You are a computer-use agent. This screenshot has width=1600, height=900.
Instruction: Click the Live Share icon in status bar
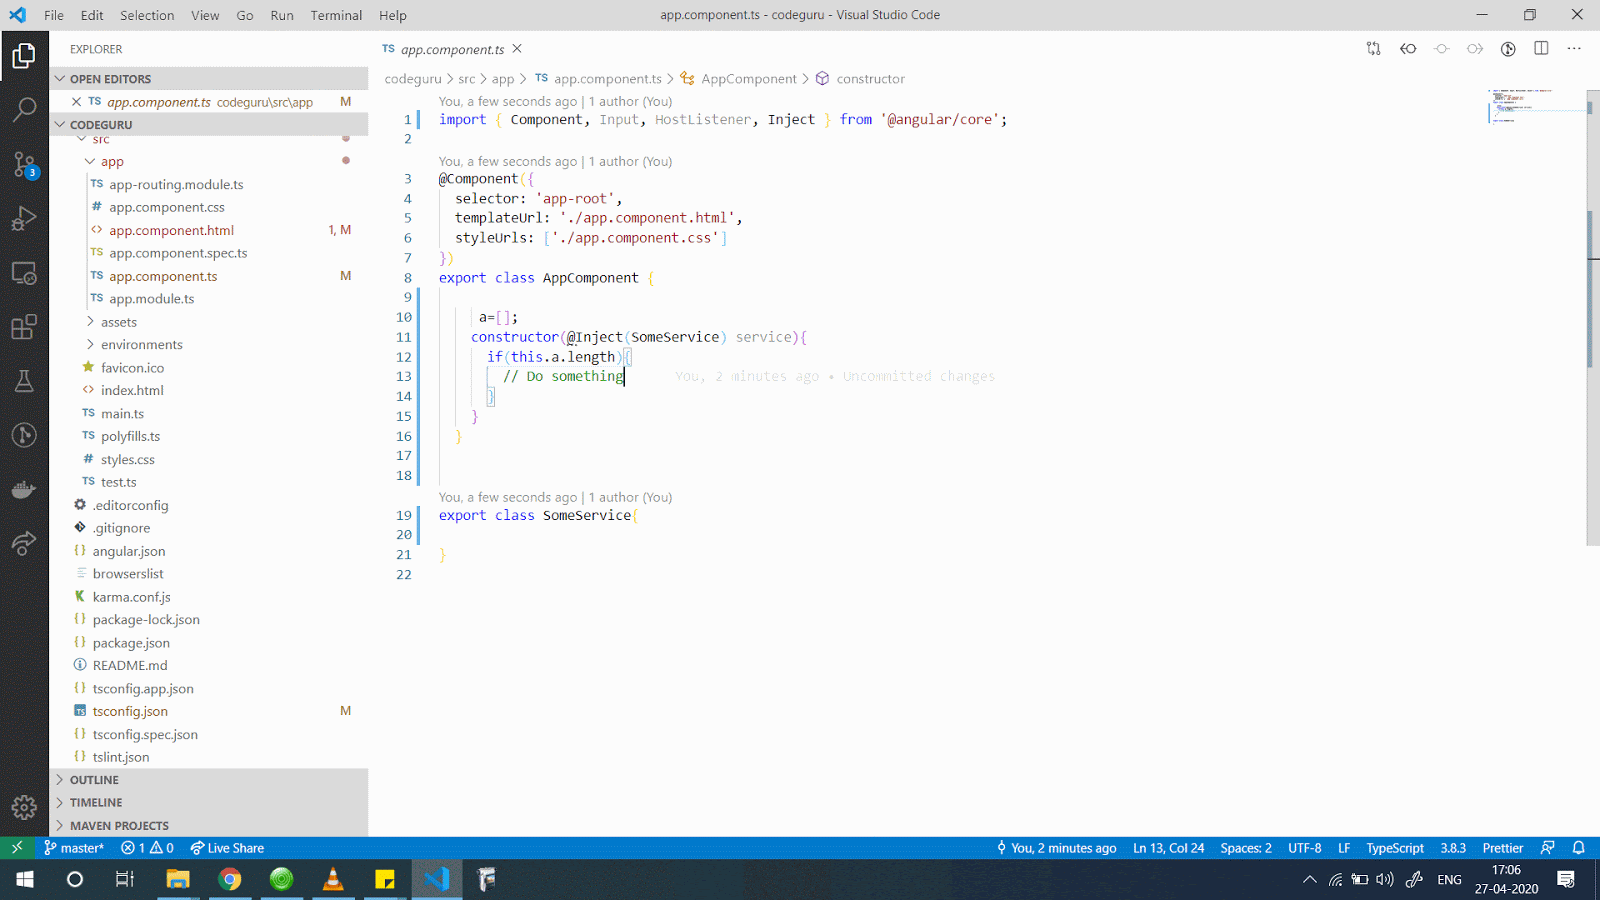pyautogui.click(x=227, y=847)
